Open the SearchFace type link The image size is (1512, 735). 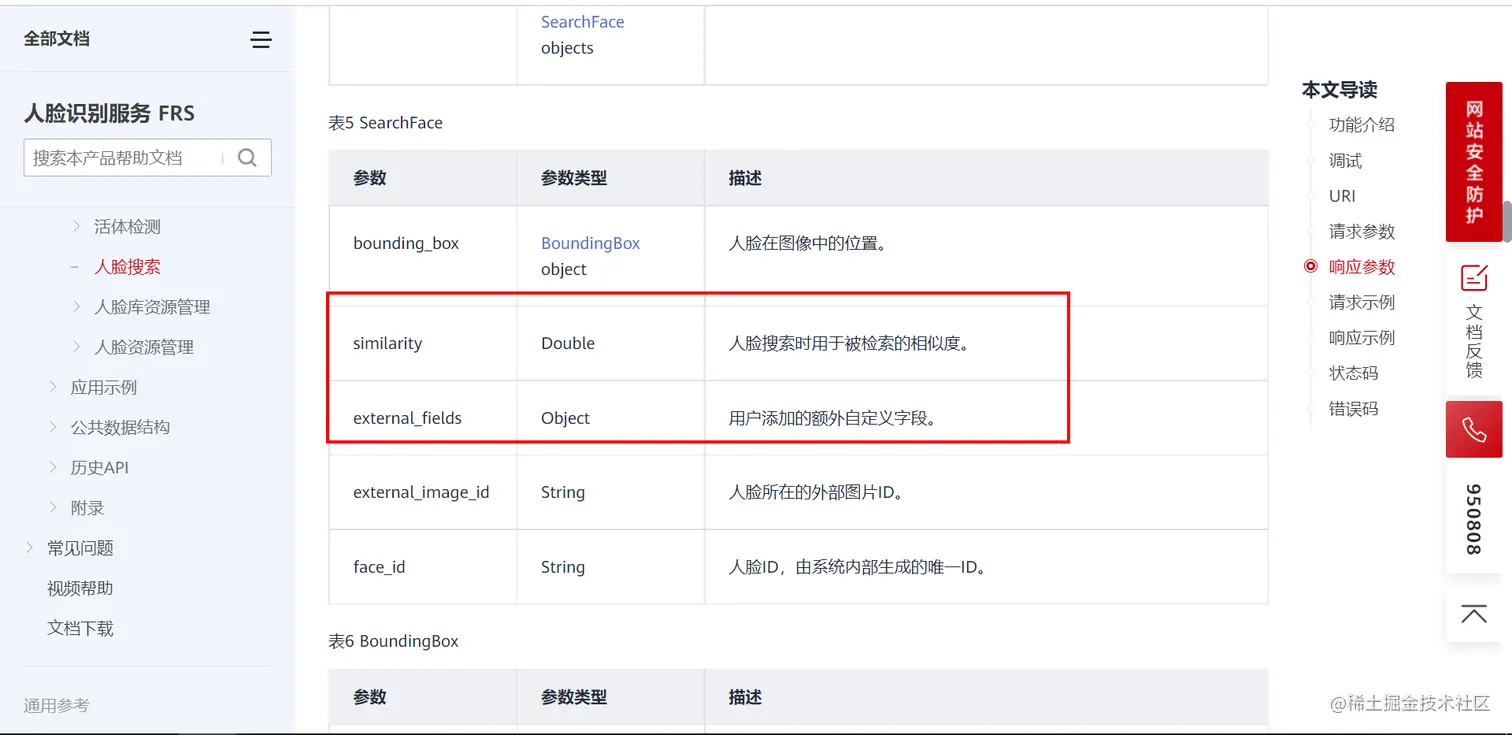583,22
